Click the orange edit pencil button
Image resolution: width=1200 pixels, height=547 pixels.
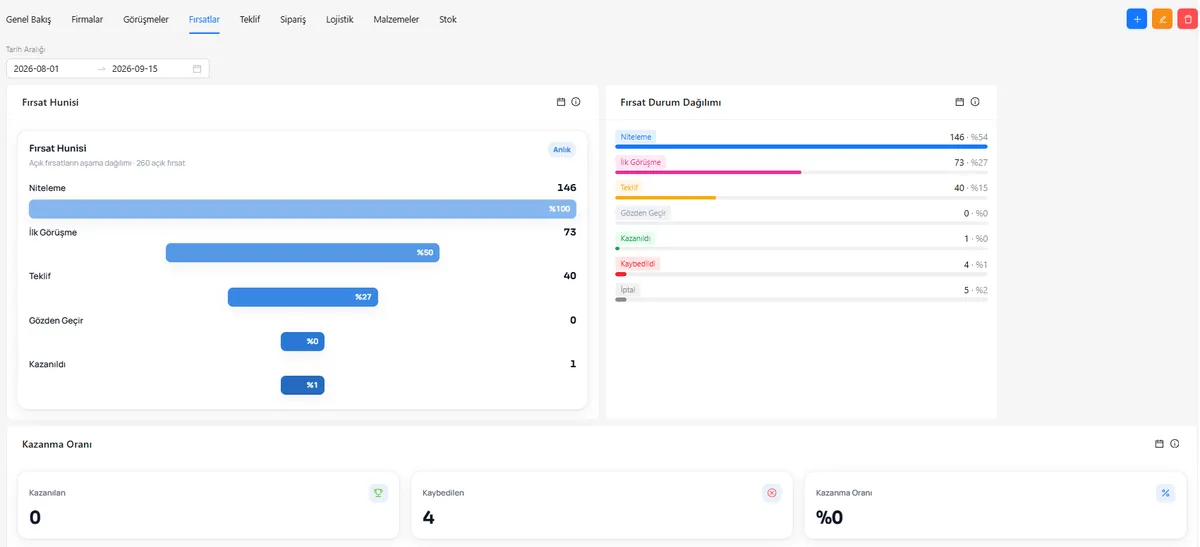[1162, 19]
